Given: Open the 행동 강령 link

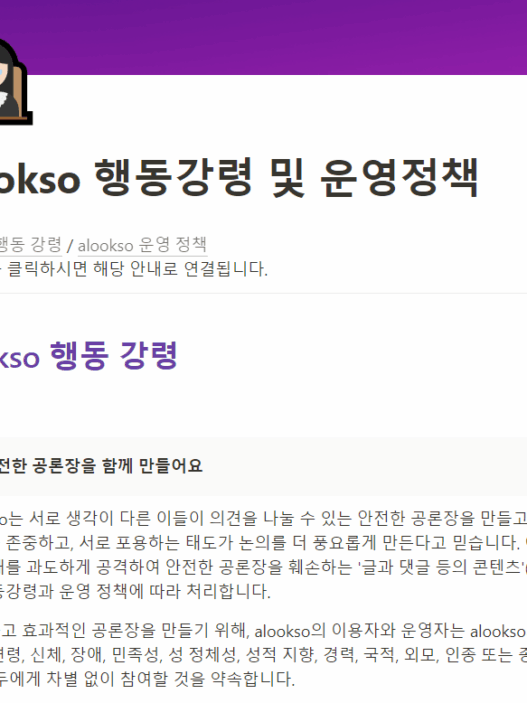Looking at the screenshot, I should [x=30, y=245].
